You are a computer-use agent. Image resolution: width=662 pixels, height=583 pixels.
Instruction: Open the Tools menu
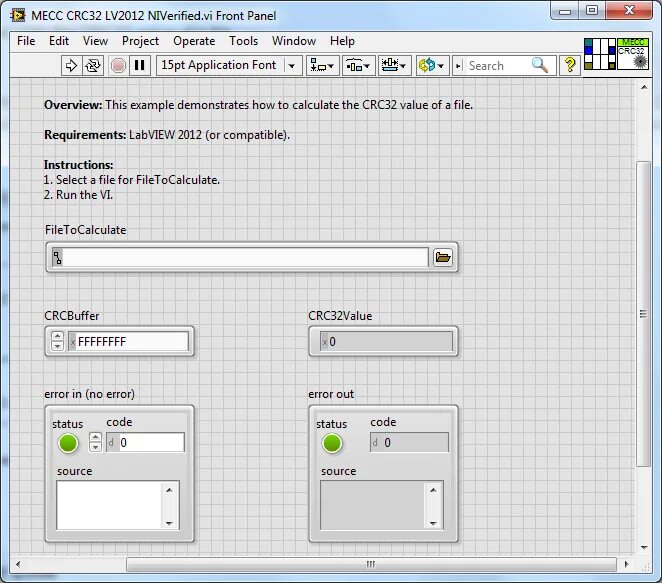(244, 41)
